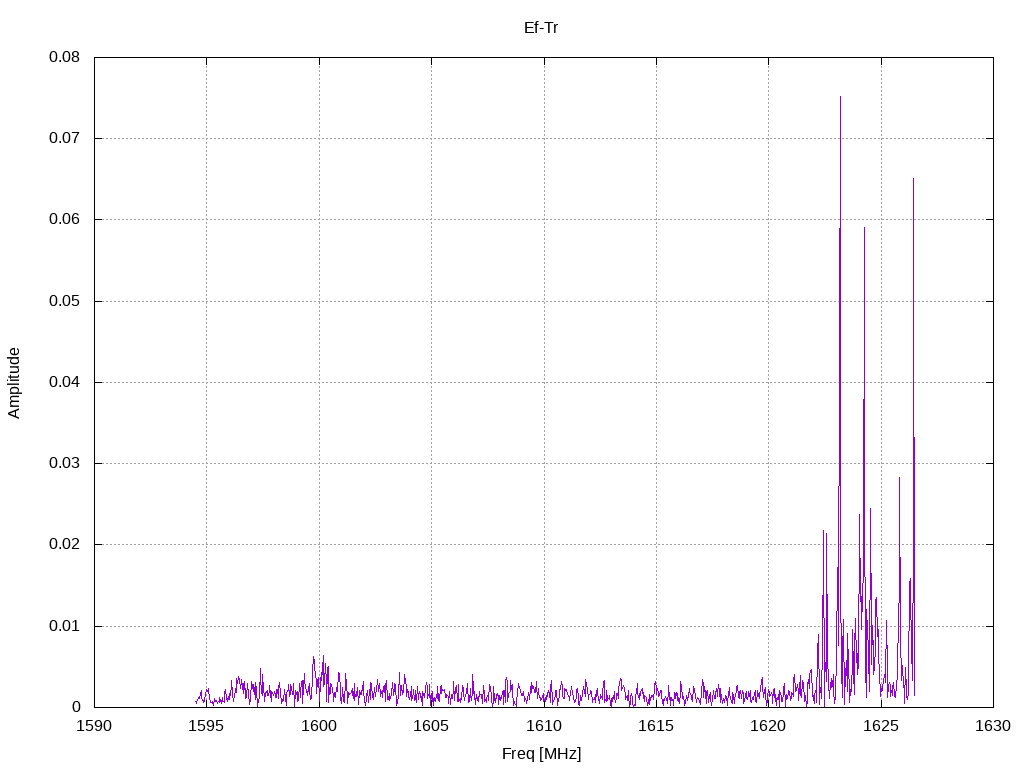Viewport: 1024px width, 768px height.
Task: Click the x-axis tick label 1610
Action: pos(544,726)
